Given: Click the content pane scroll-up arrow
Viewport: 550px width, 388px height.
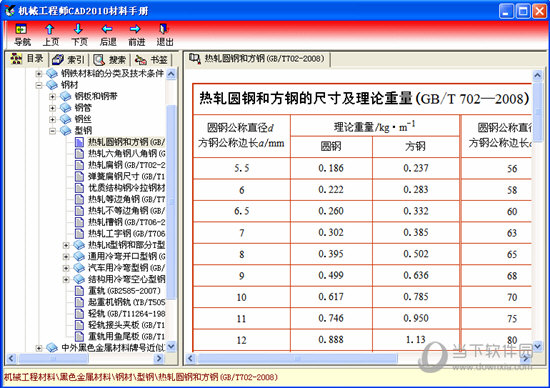Looking at the screenshot, I should [537, 75].
